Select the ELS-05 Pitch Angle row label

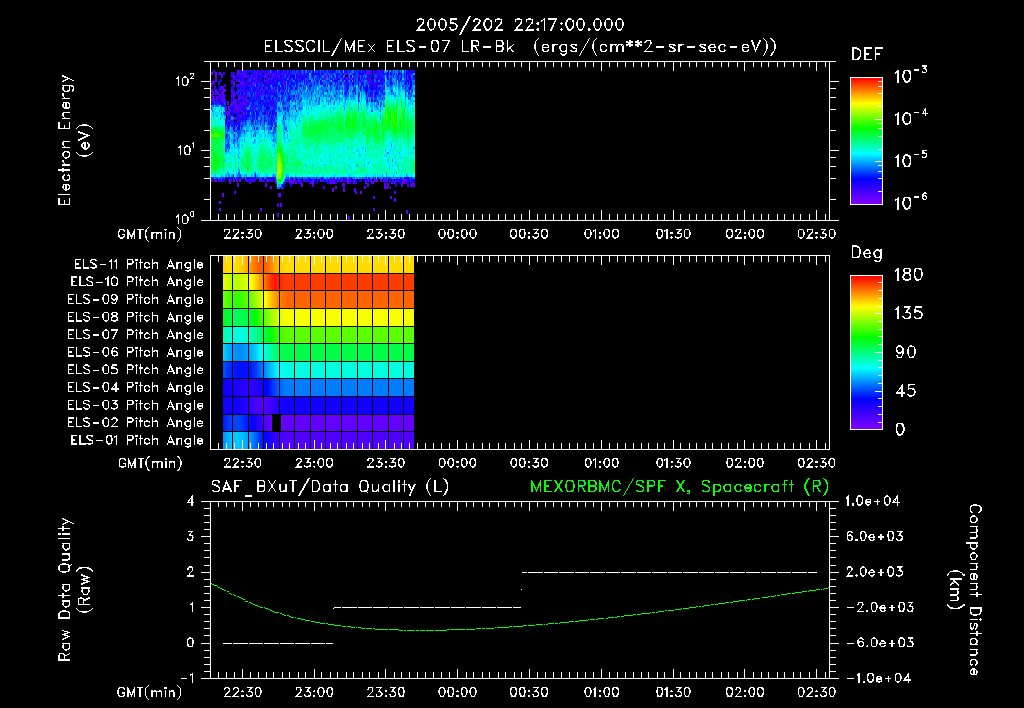pyautogui.click(x=136, y=370)
